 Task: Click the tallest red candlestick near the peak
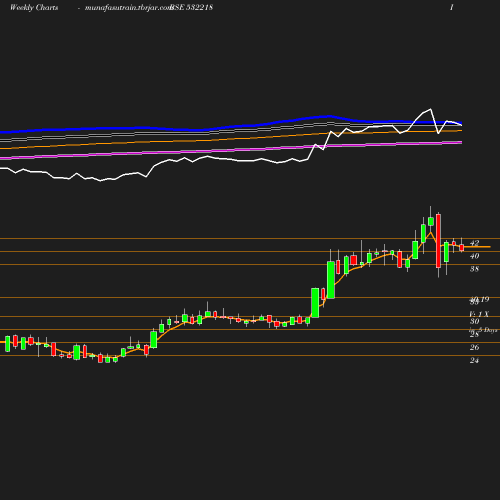tap(438, 241)
